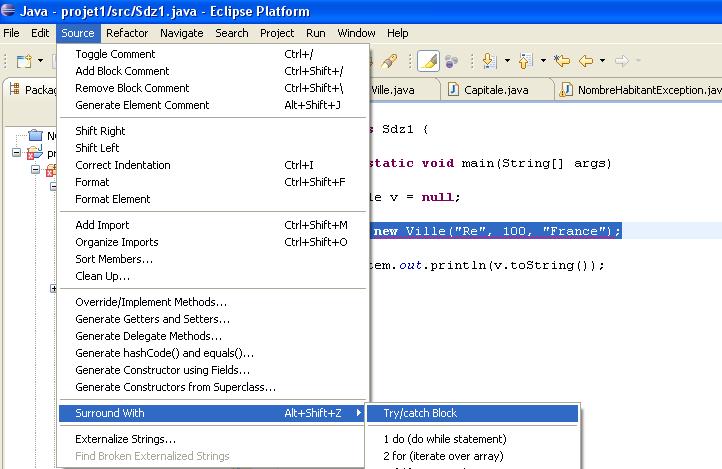Open the Window menu
The width and height of the screenshot is (722, 469).
(x=356, y=33)
